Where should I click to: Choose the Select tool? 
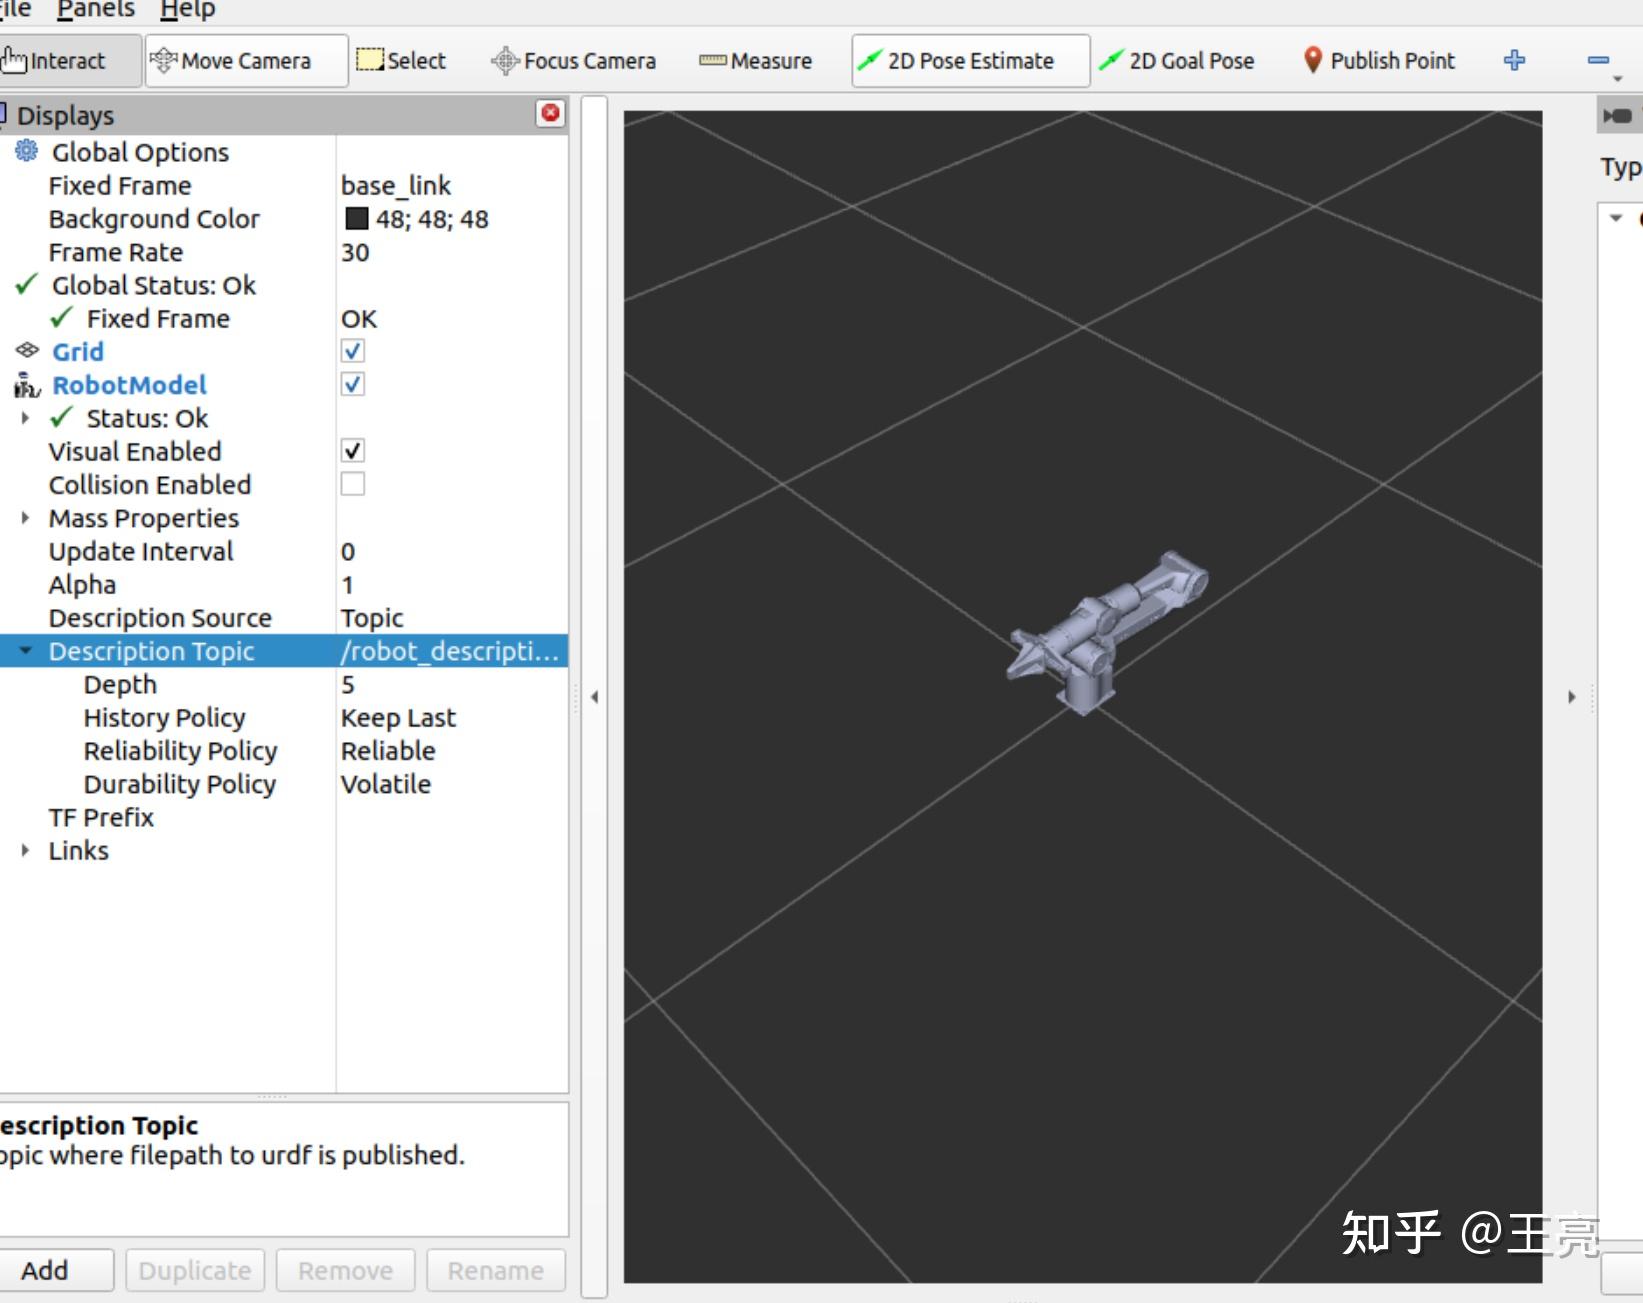point(402,61)
